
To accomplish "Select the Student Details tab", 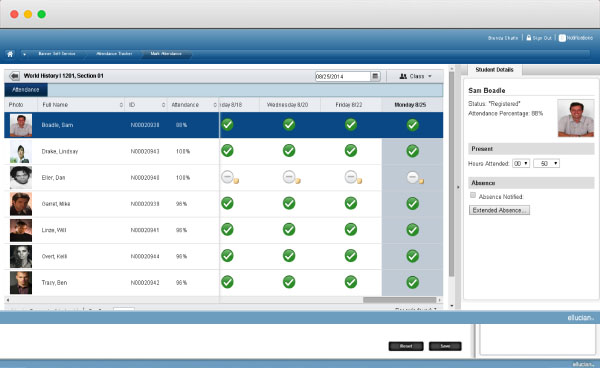I will [494, 70].
